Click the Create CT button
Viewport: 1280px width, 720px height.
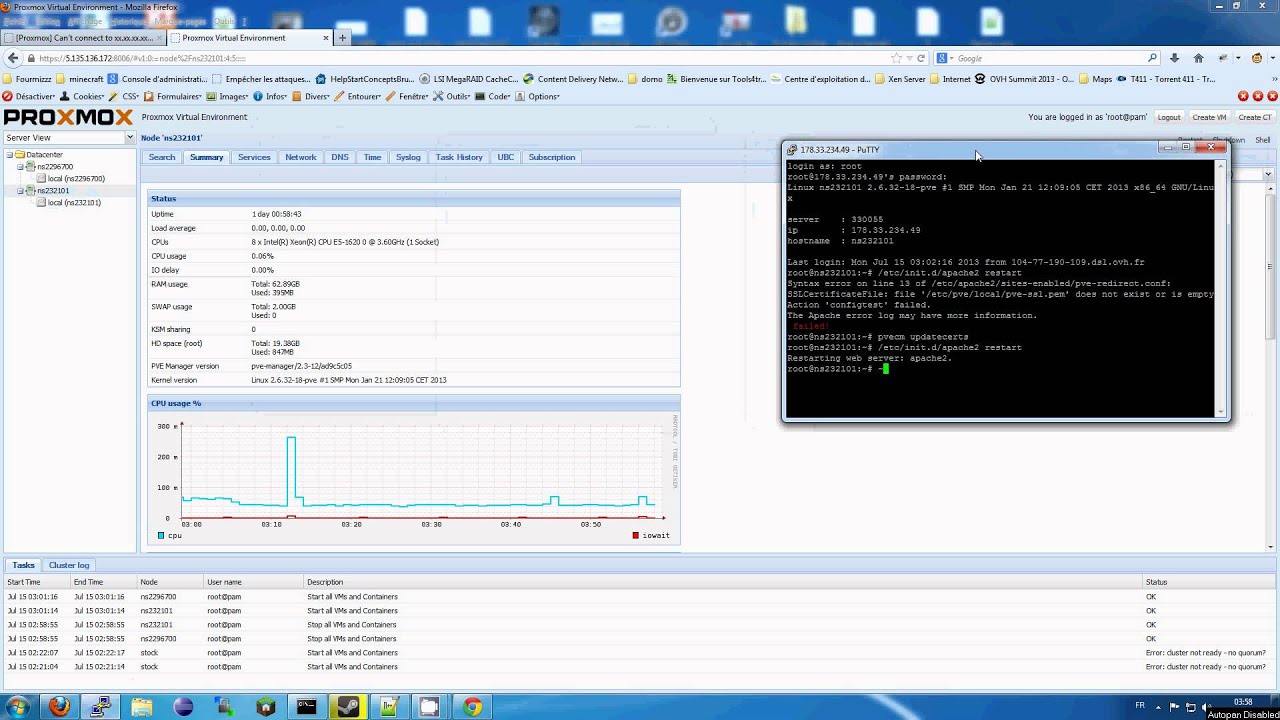1255,117
